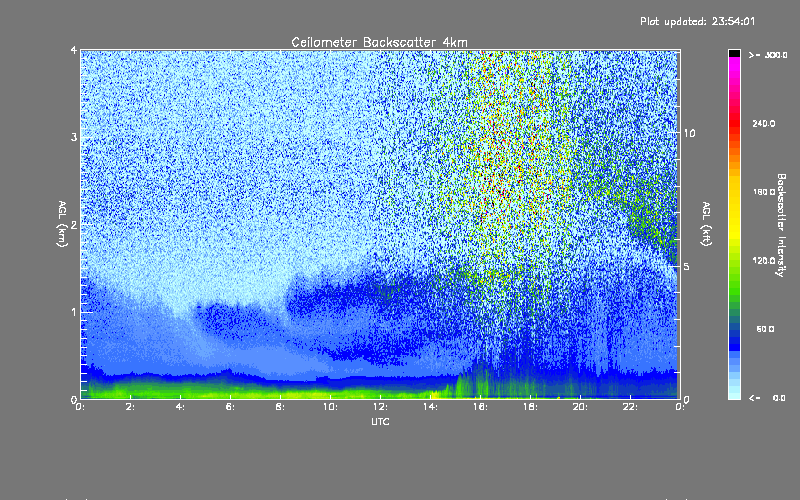Screen dimensions: 800x500
Task: Click the '4:' UTC tick label
Action: tap(181, 407)
